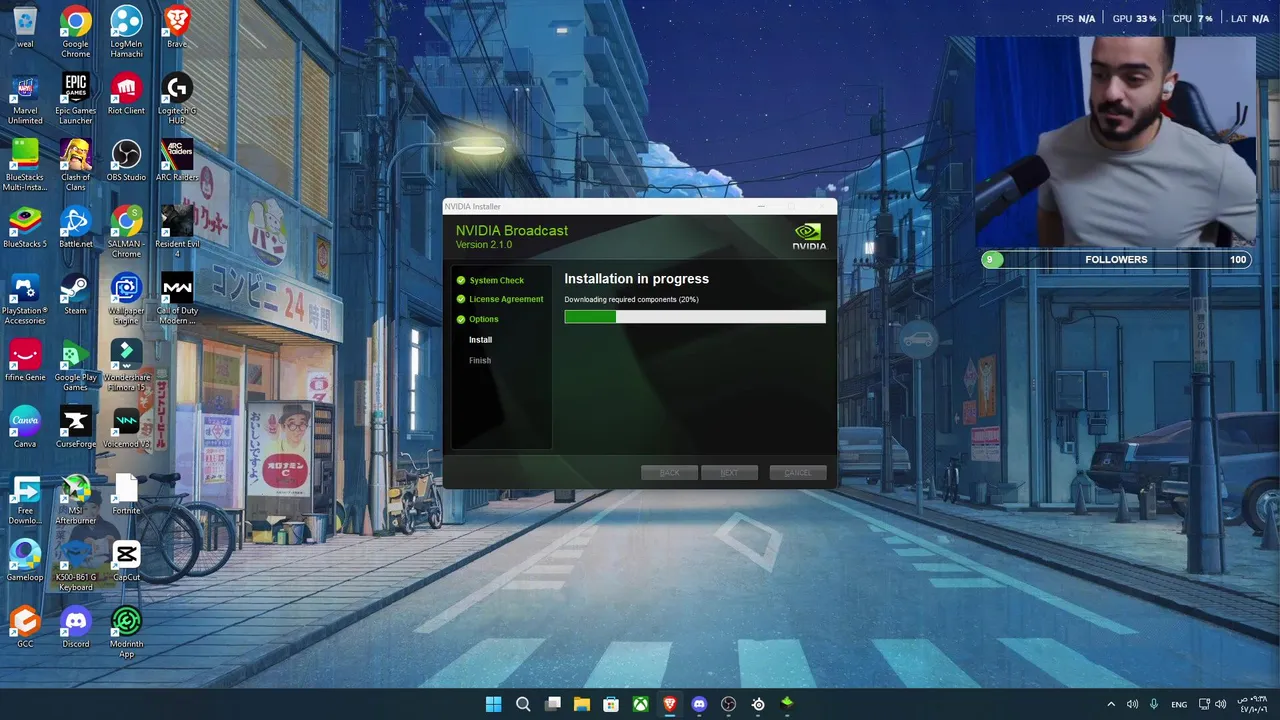
Task: Open the Xbox app from the taskbar
Action: pyautogui.click(x=640, y=704)
